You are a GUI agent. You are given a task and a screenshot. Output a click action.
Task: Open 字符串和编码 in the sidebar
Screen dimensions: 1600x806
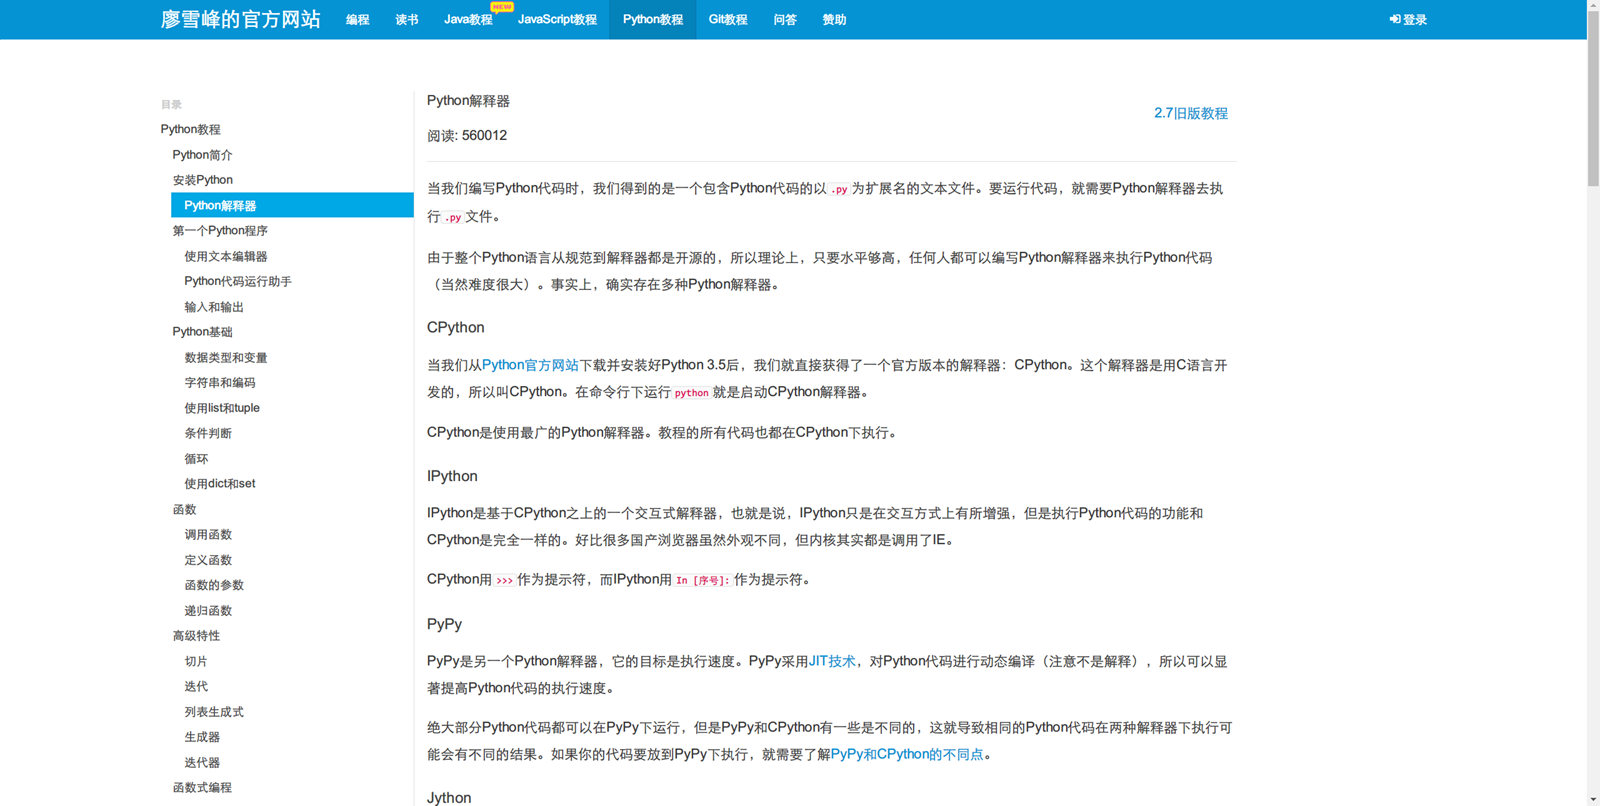click(220, 383)
